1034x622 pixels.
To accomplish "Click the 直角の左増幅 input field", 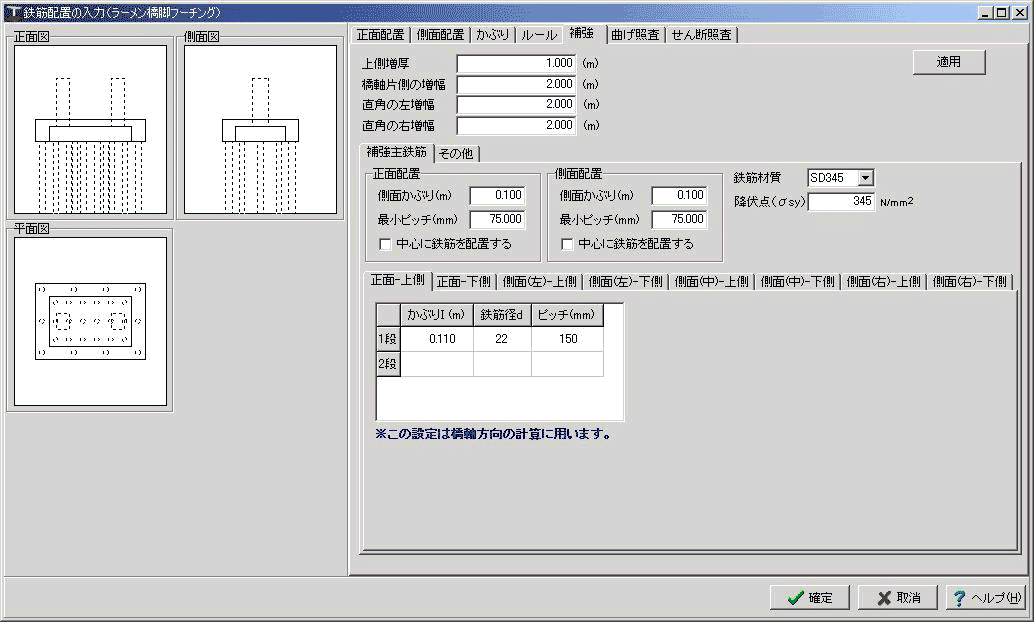I will (516, 104).
